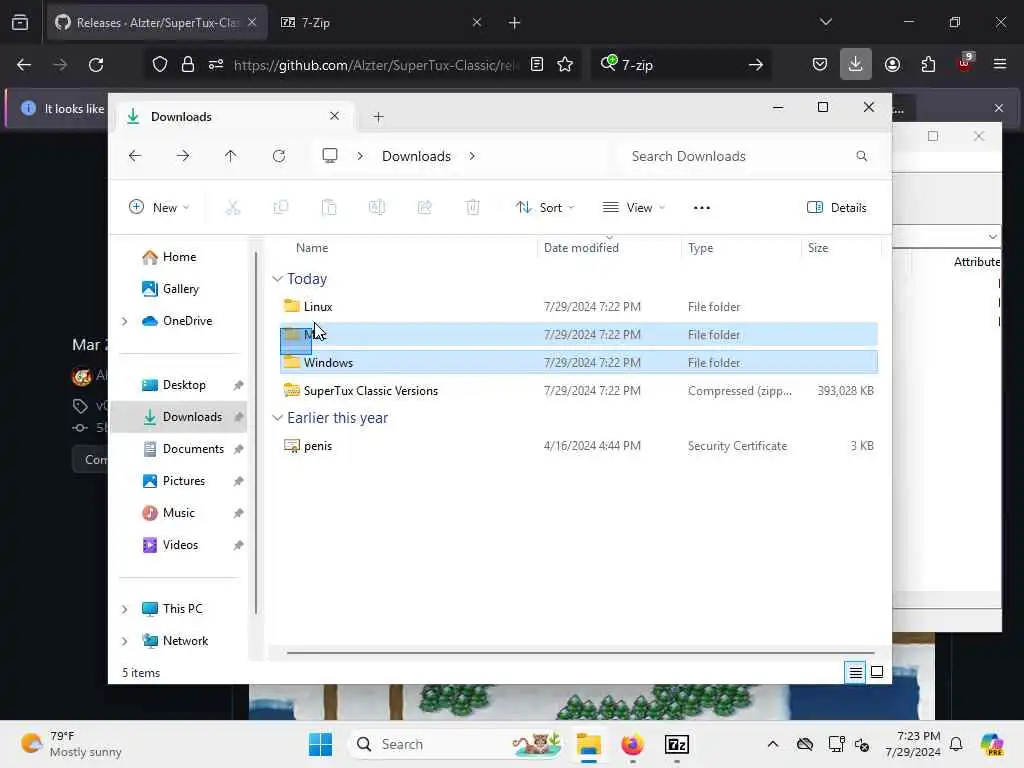
Task: Open Firefox extensions puzzle icon
Action: tap(928, 64)
